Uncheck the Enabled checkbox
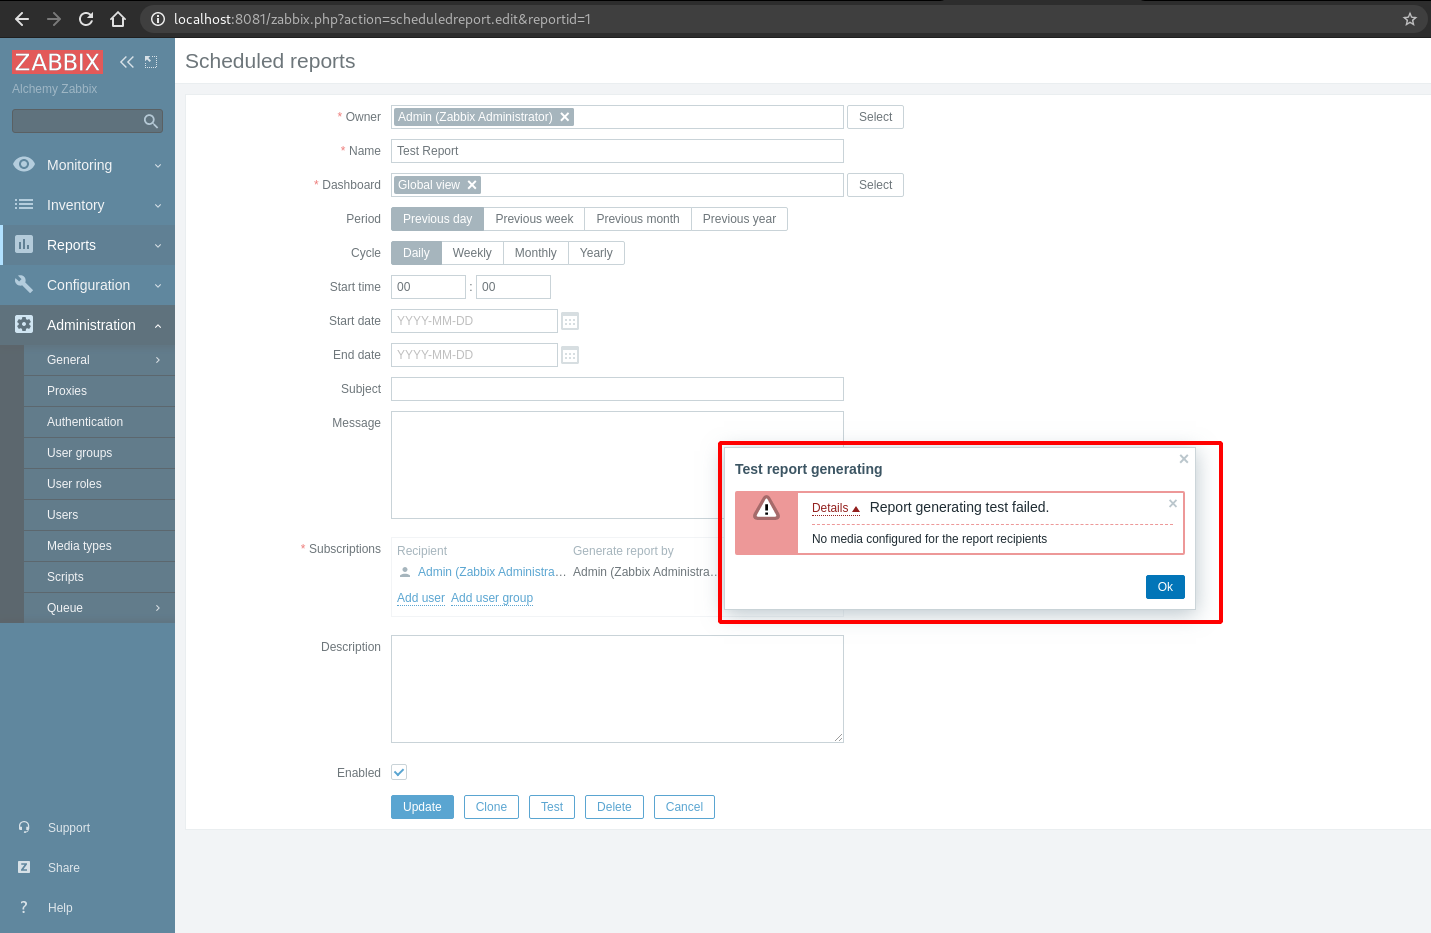 (398, 771)
